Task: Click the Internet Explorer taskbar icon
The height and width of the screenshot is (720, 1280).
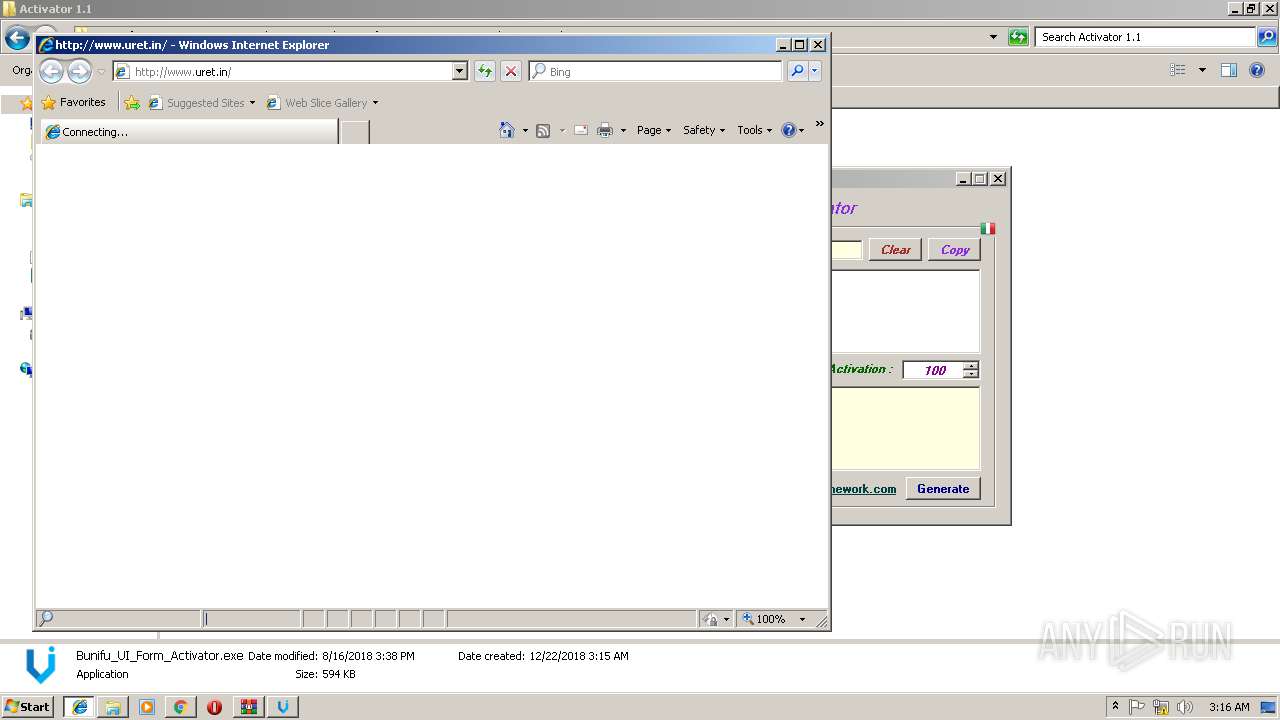Action: click(80, 707)
